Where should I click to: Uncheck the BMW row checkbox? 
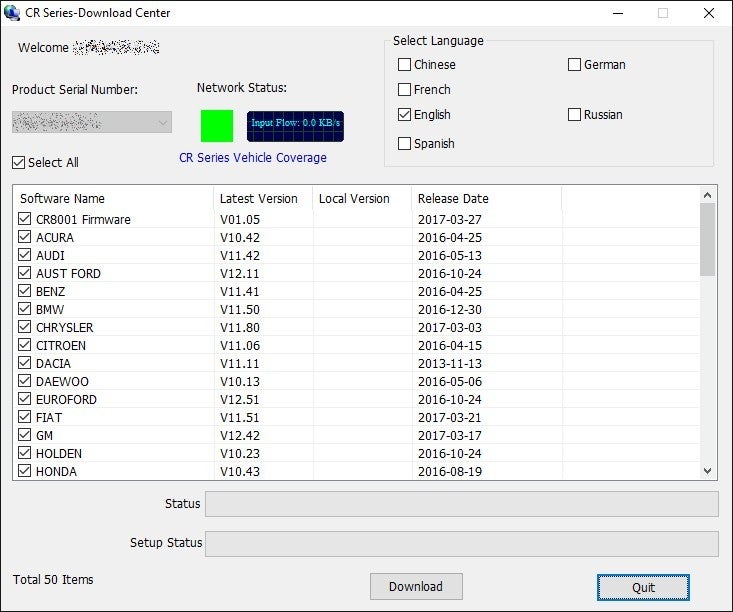click(x=24, y=309)
